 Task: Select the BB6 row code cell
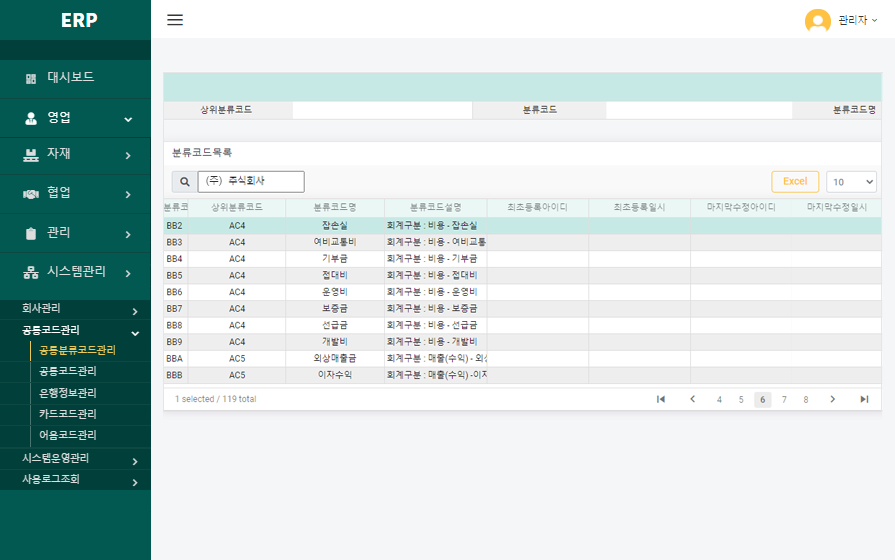[176, 292]
